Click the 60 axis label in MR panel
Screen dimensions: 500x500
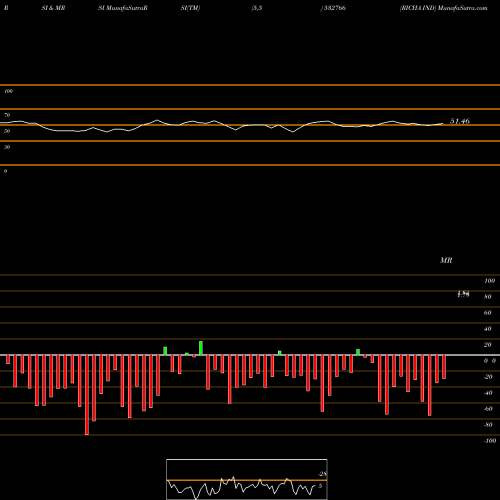pyautogui.click(x=488, y=313)
